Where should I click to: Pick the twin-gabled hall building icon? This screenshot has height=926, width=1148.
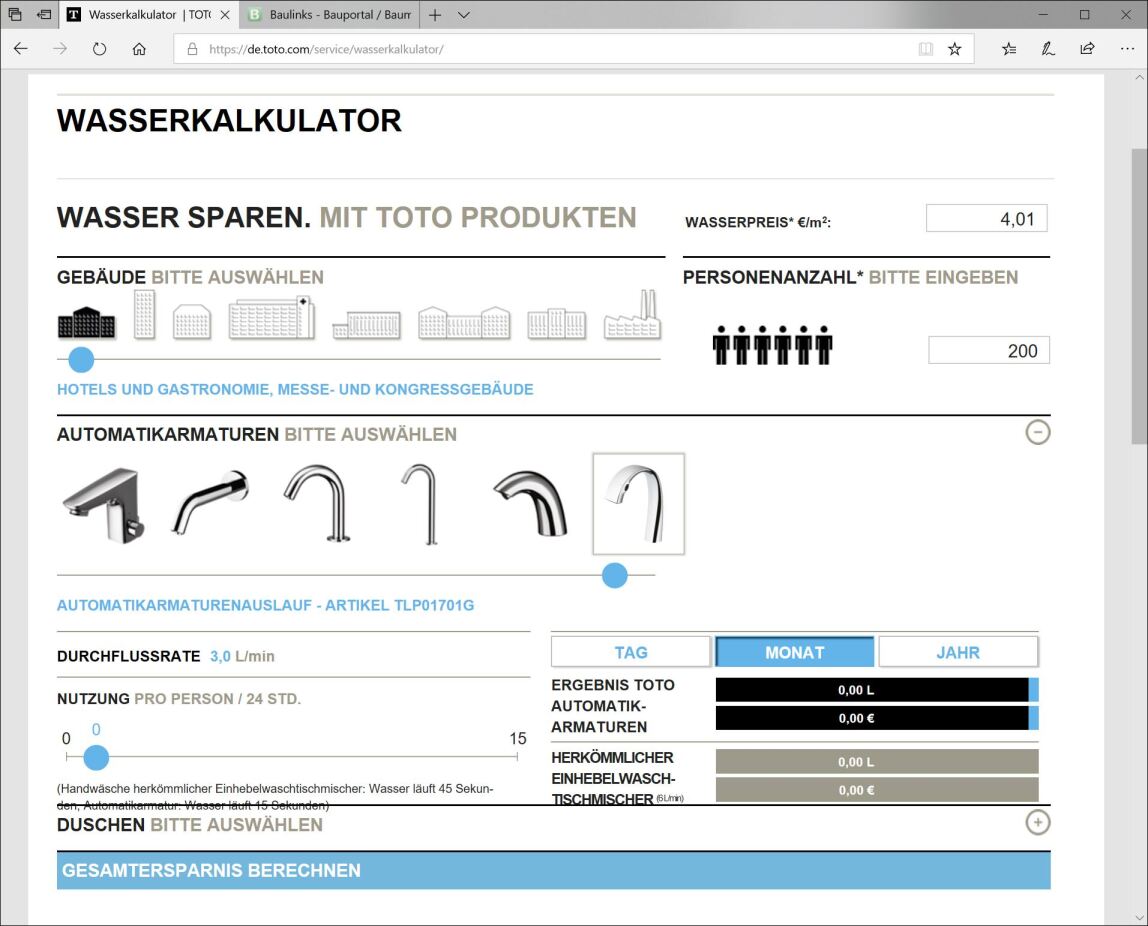click(x=464, y=322)
